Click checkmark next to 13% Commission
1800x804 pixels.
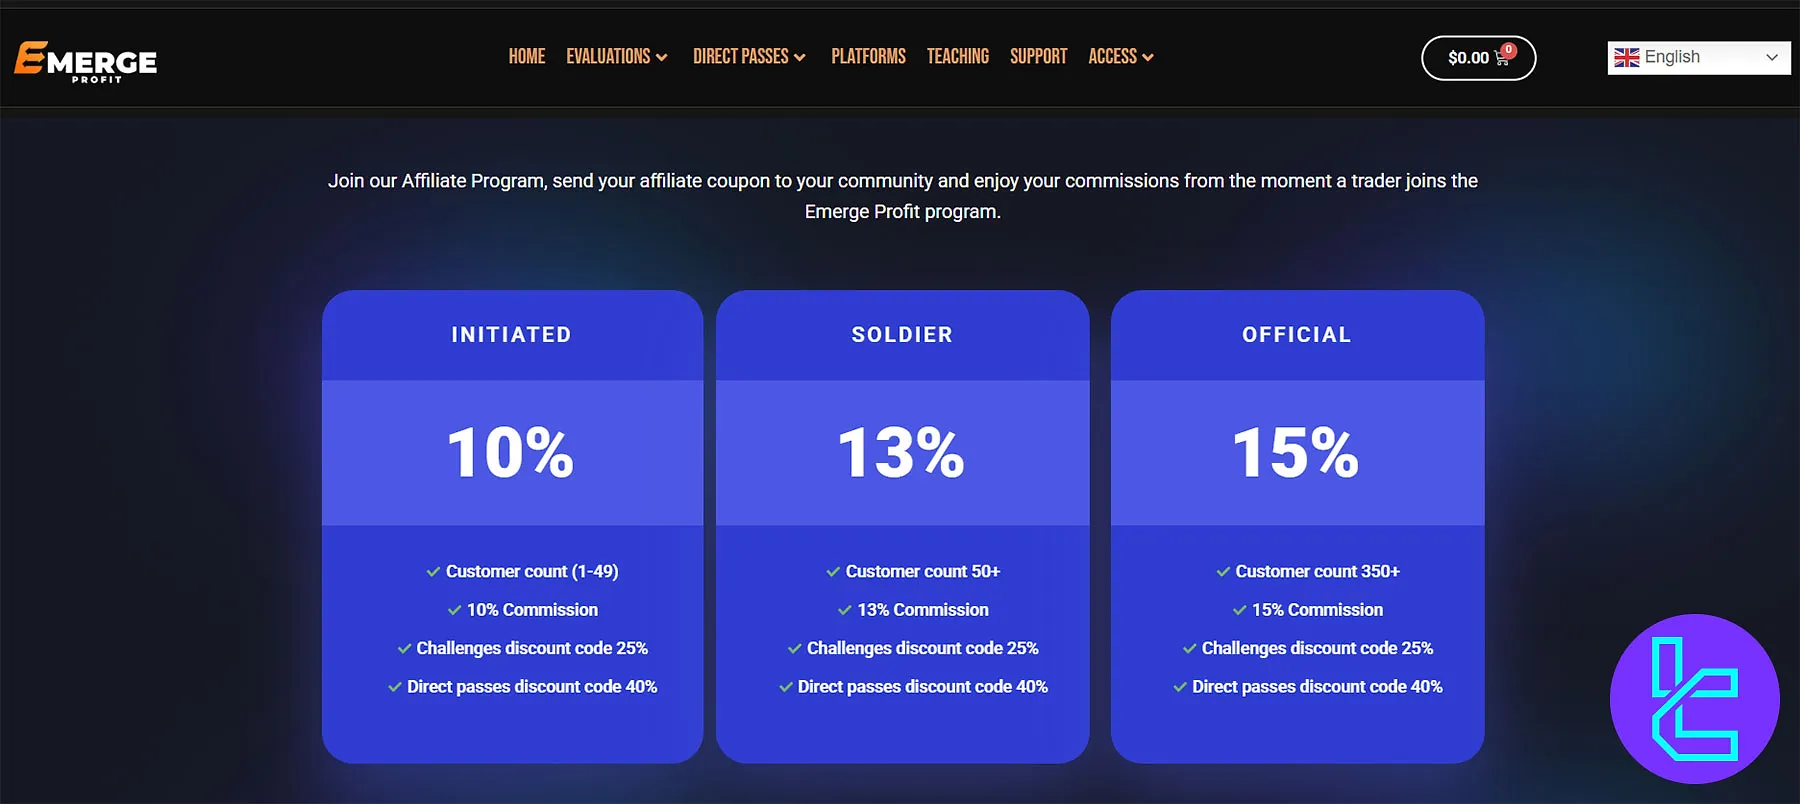pyautogui.click(x=845, y=610)
